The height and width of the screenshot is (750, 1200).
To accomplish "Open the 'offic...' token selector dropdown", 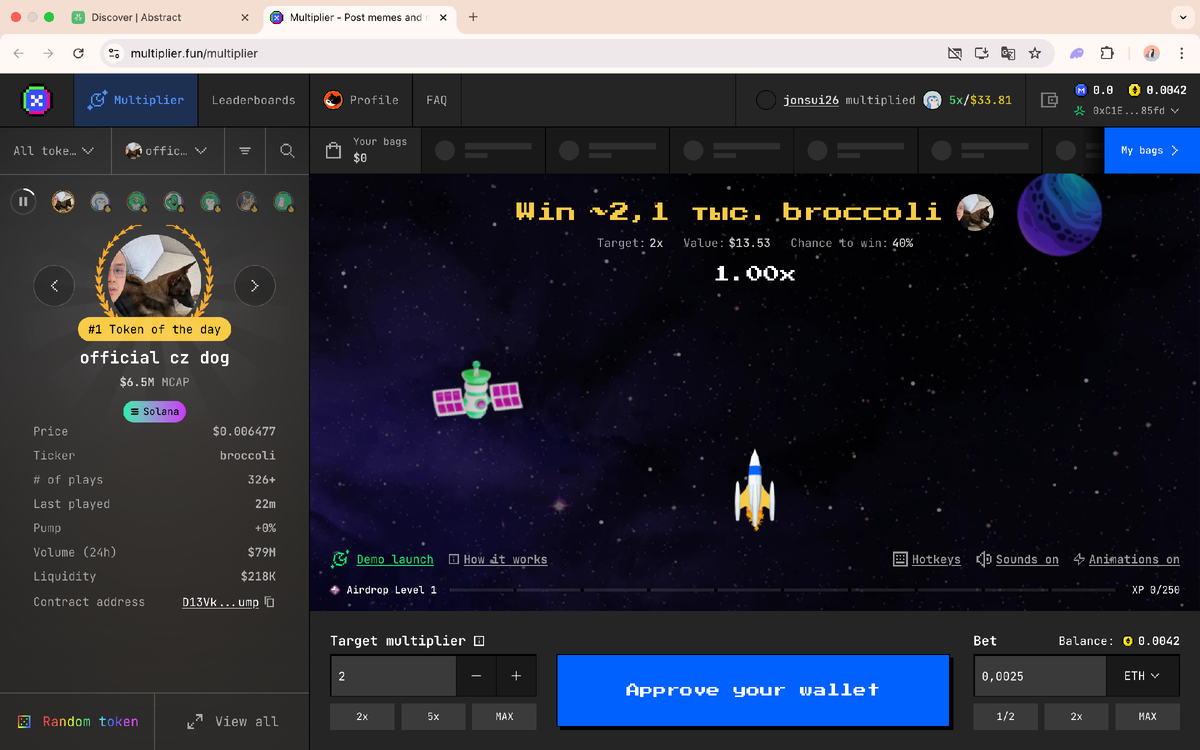I will tap(166, 151).
